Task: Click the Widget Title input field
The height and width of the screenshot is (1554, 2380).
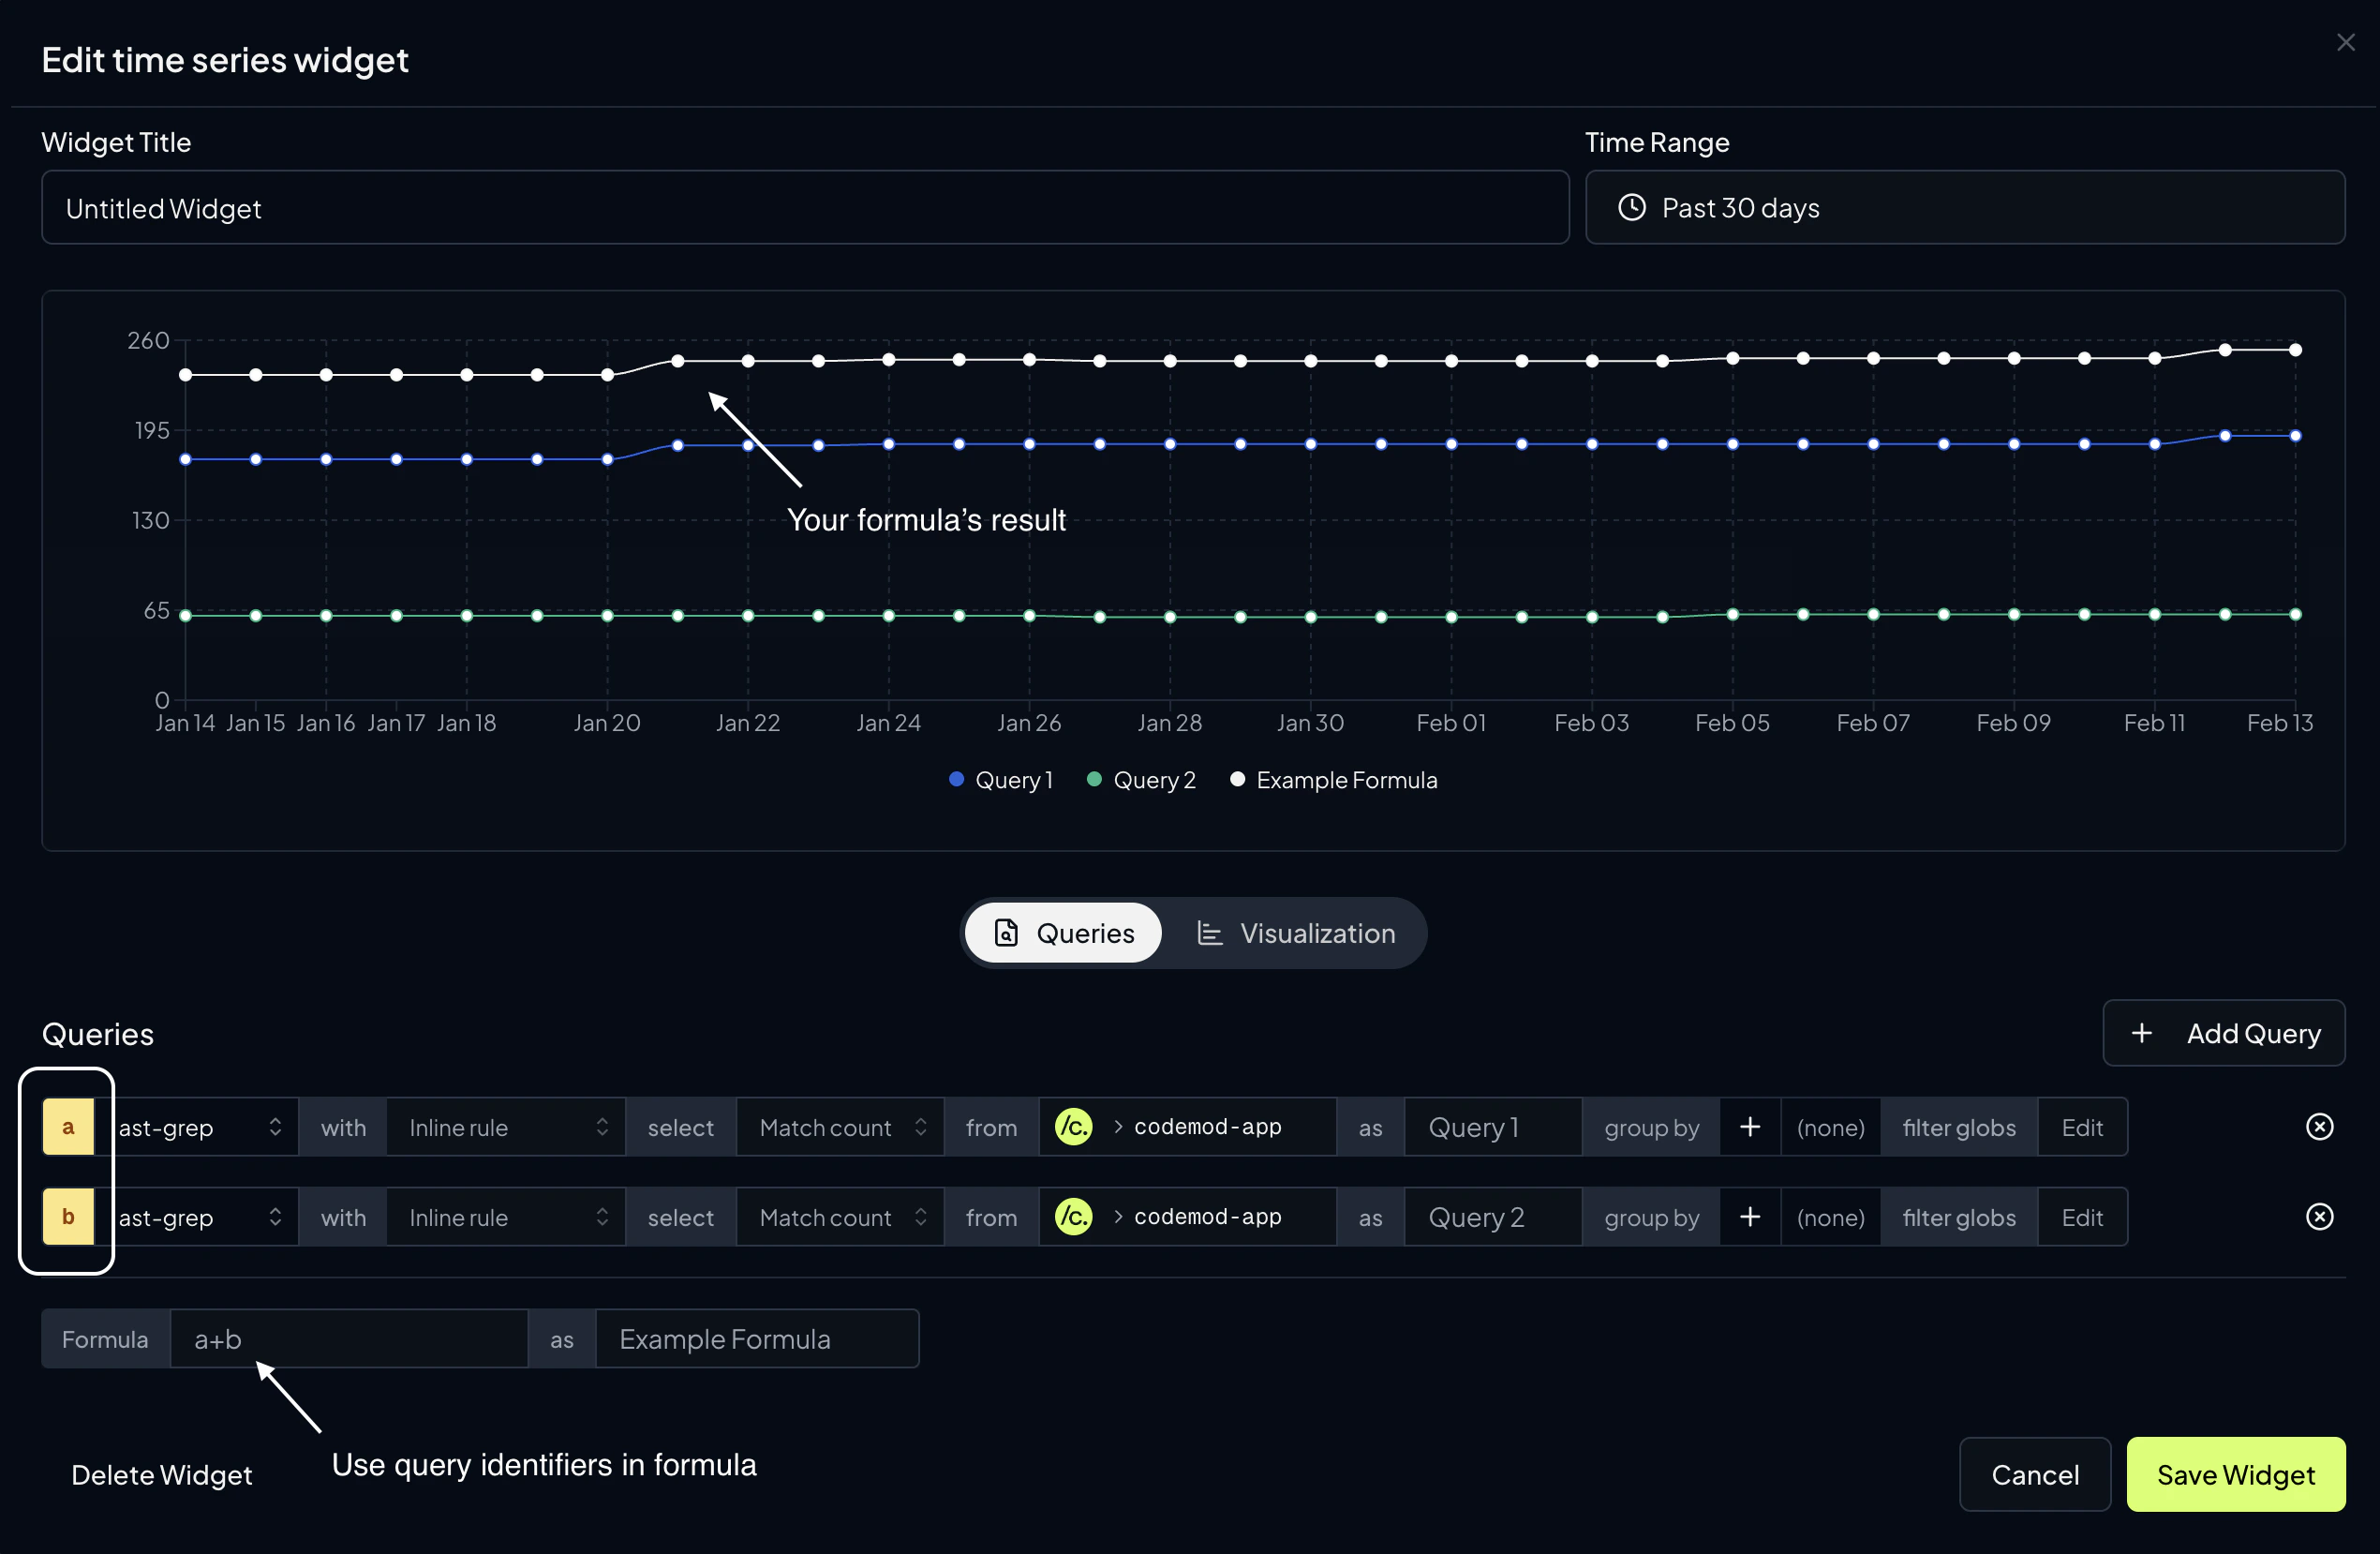Action: pos(805,208)
